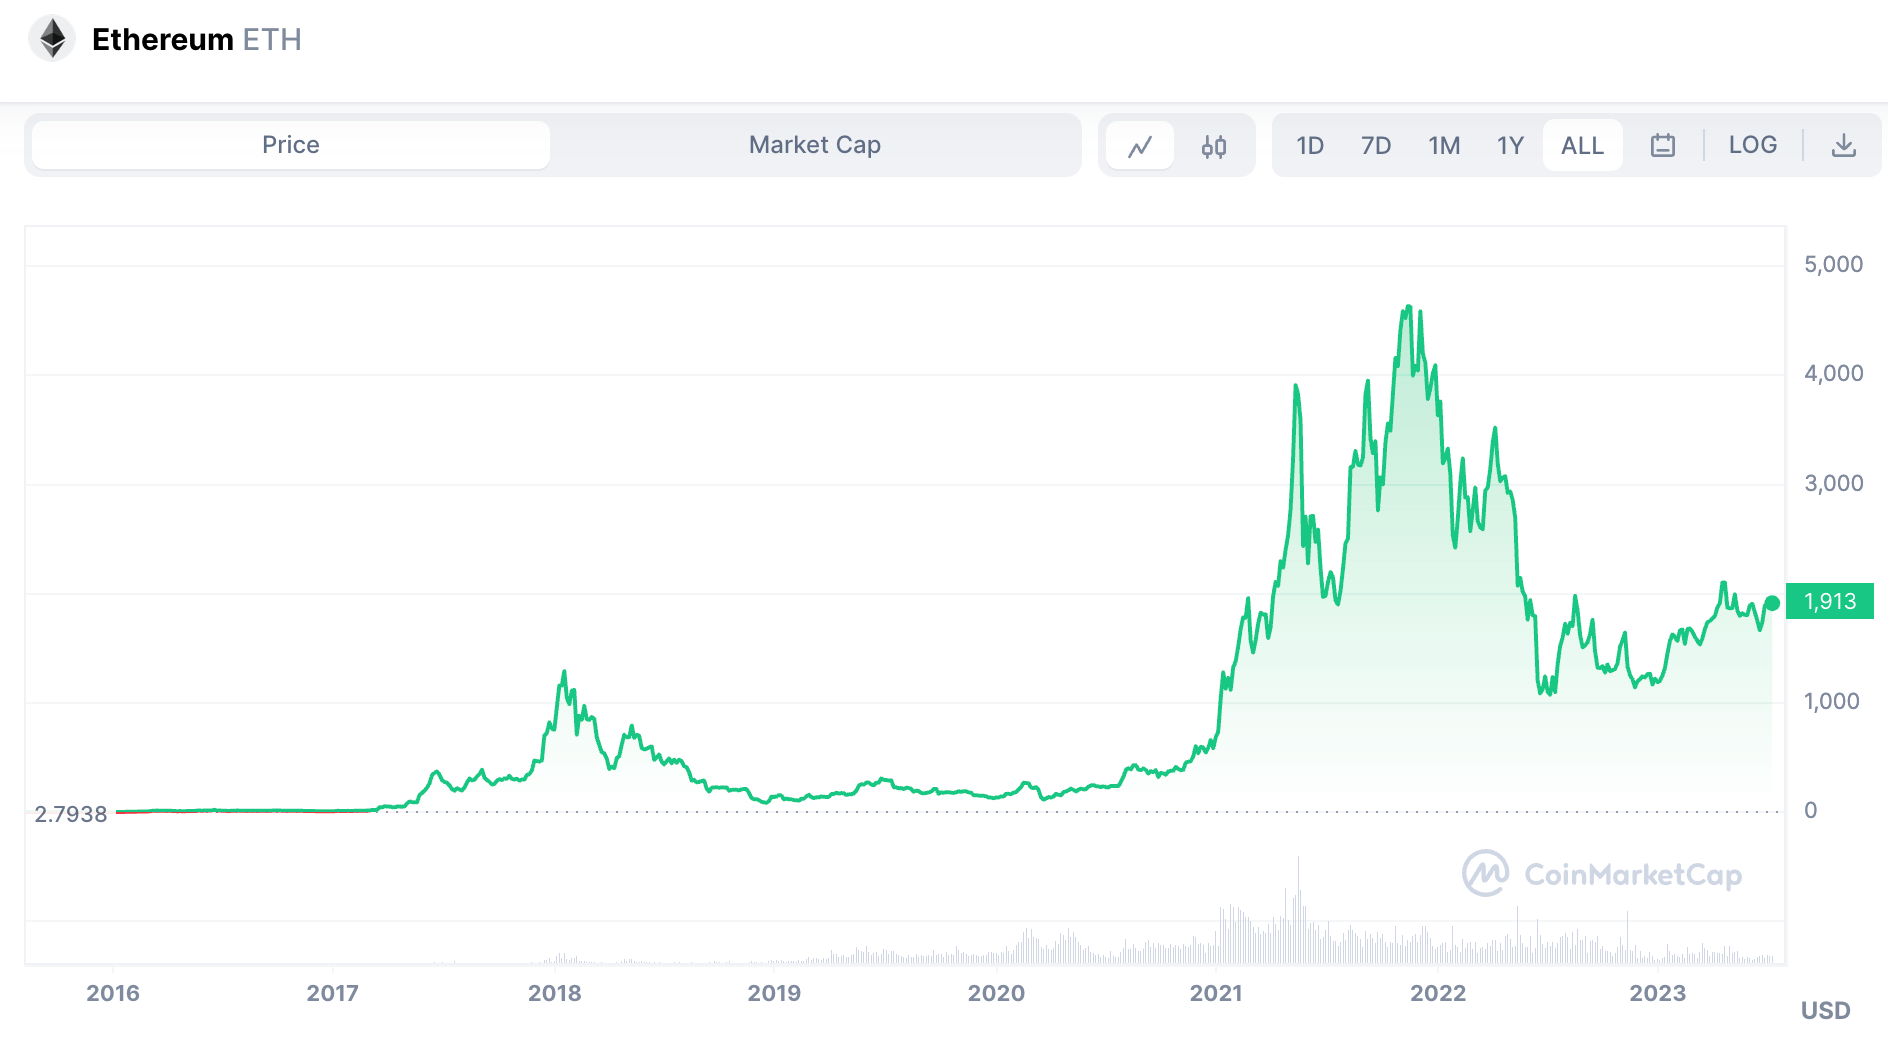Set time range to 1D
The height and width of the screenshot is (1046, 1888).
(1310, 146)
